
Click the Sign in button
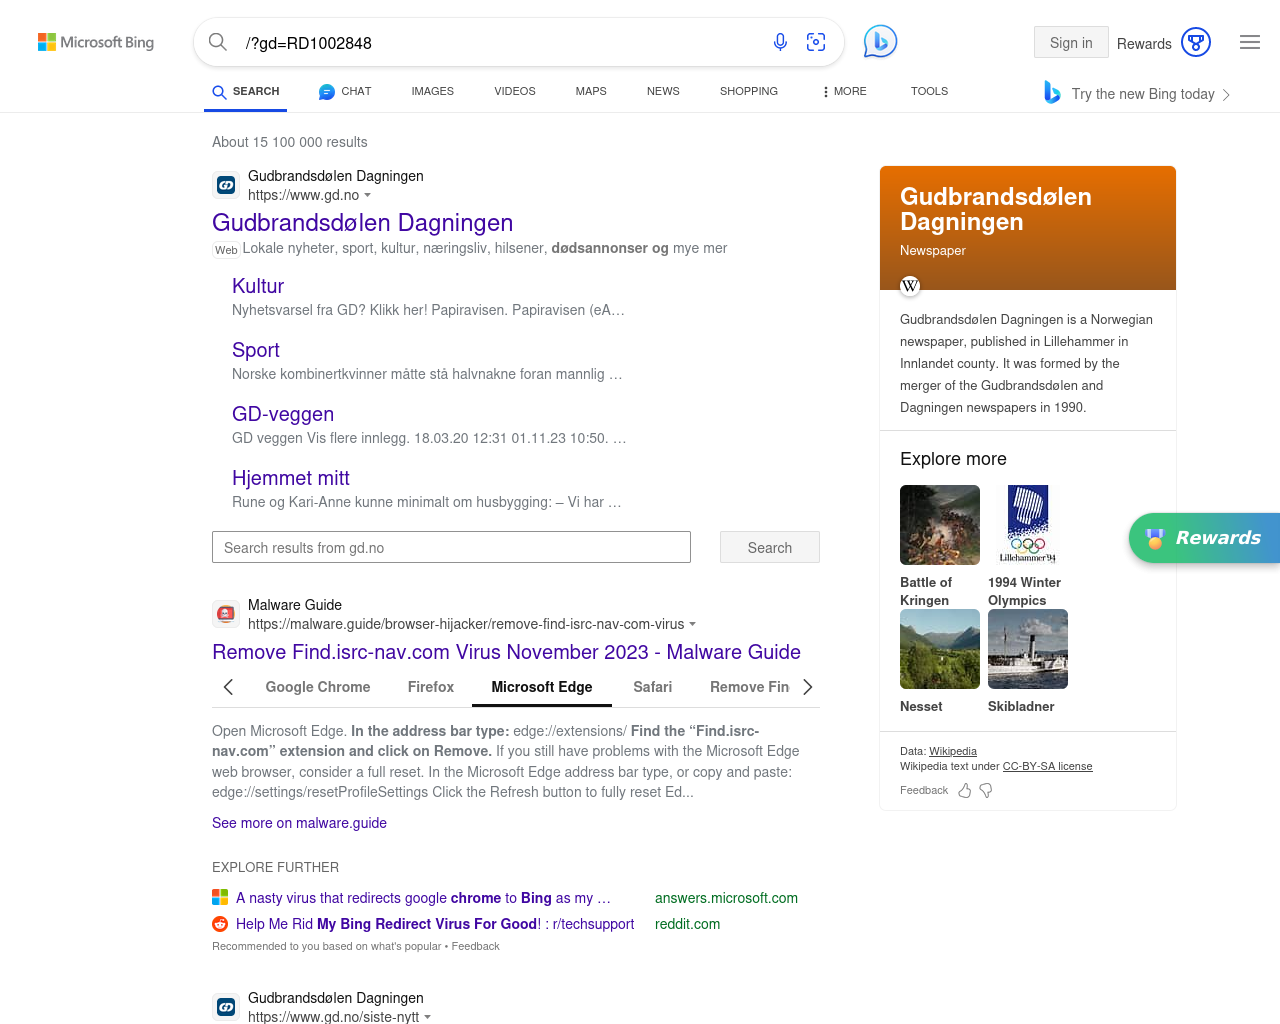click(x=1071, y=42)
